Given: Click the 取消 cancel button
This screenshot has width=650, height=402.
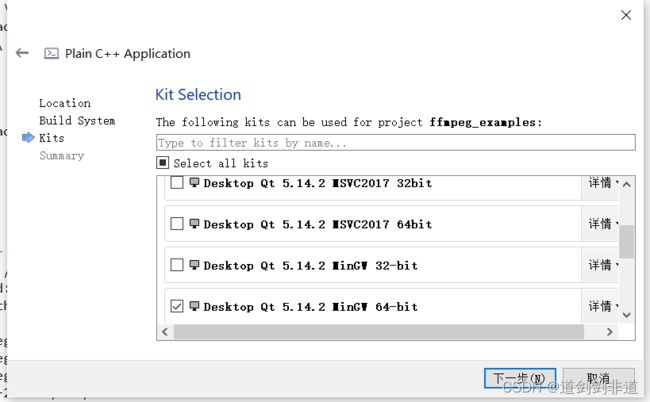Looking at the screenshot, I should pyautogui.click(x=599, y=378).
